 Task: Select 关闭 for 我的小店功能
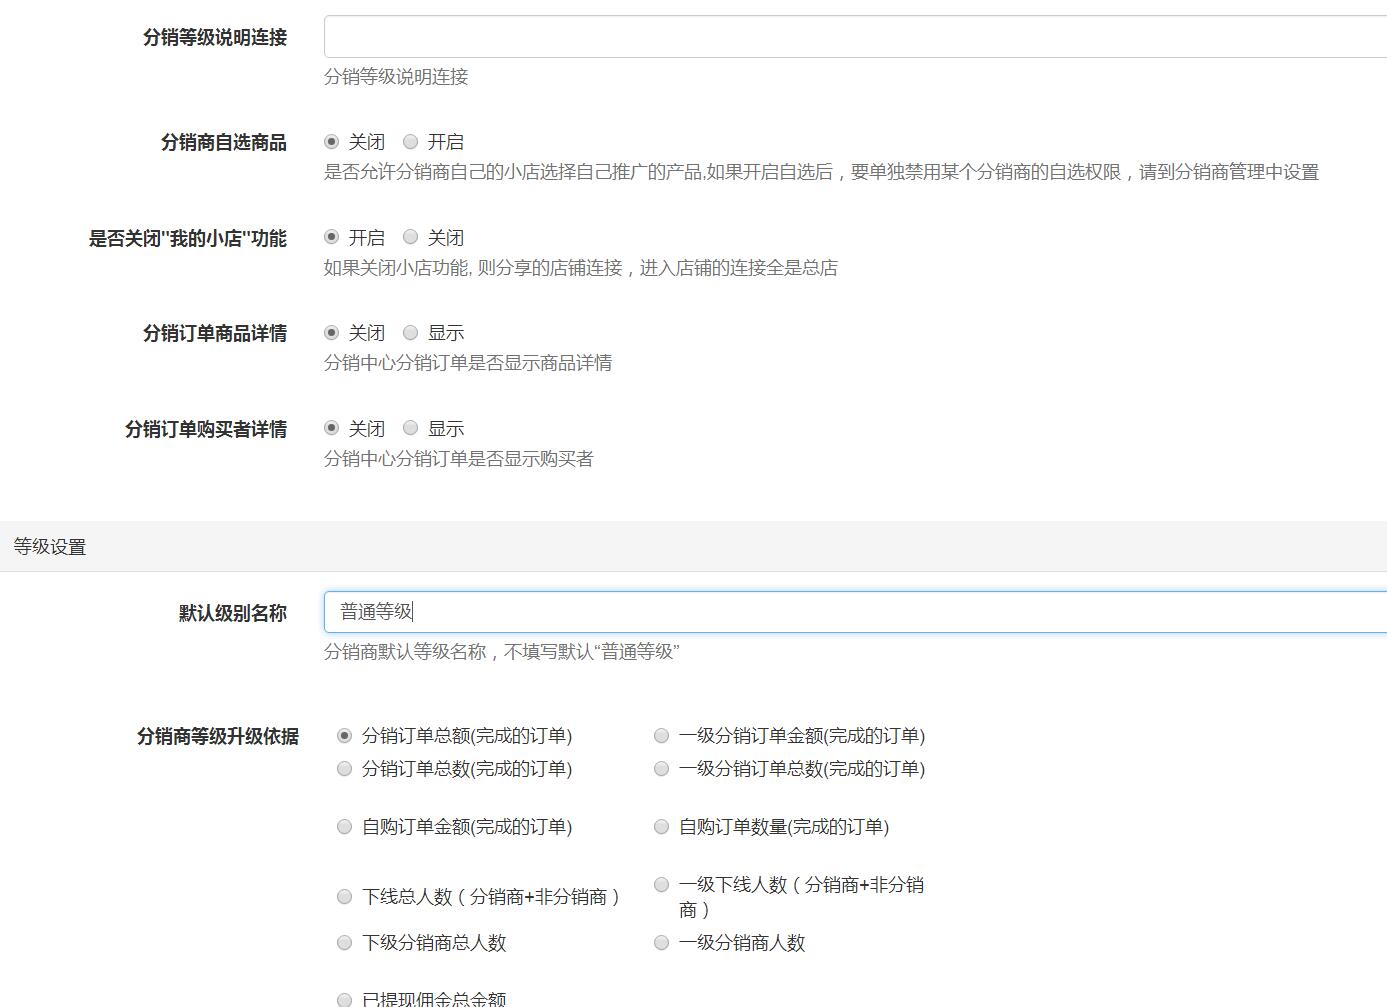tap(410, 237)
